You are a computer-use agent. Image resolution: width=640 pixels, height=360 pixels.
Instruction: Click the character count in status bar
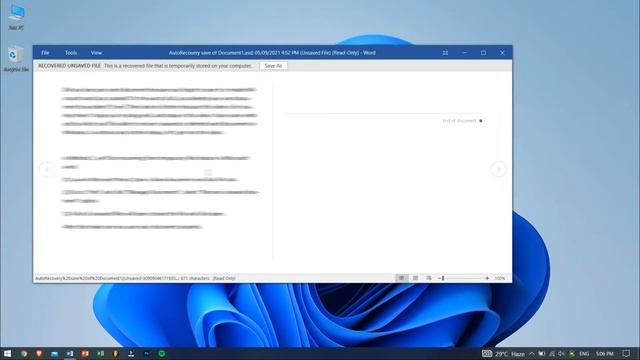[195, 278]
